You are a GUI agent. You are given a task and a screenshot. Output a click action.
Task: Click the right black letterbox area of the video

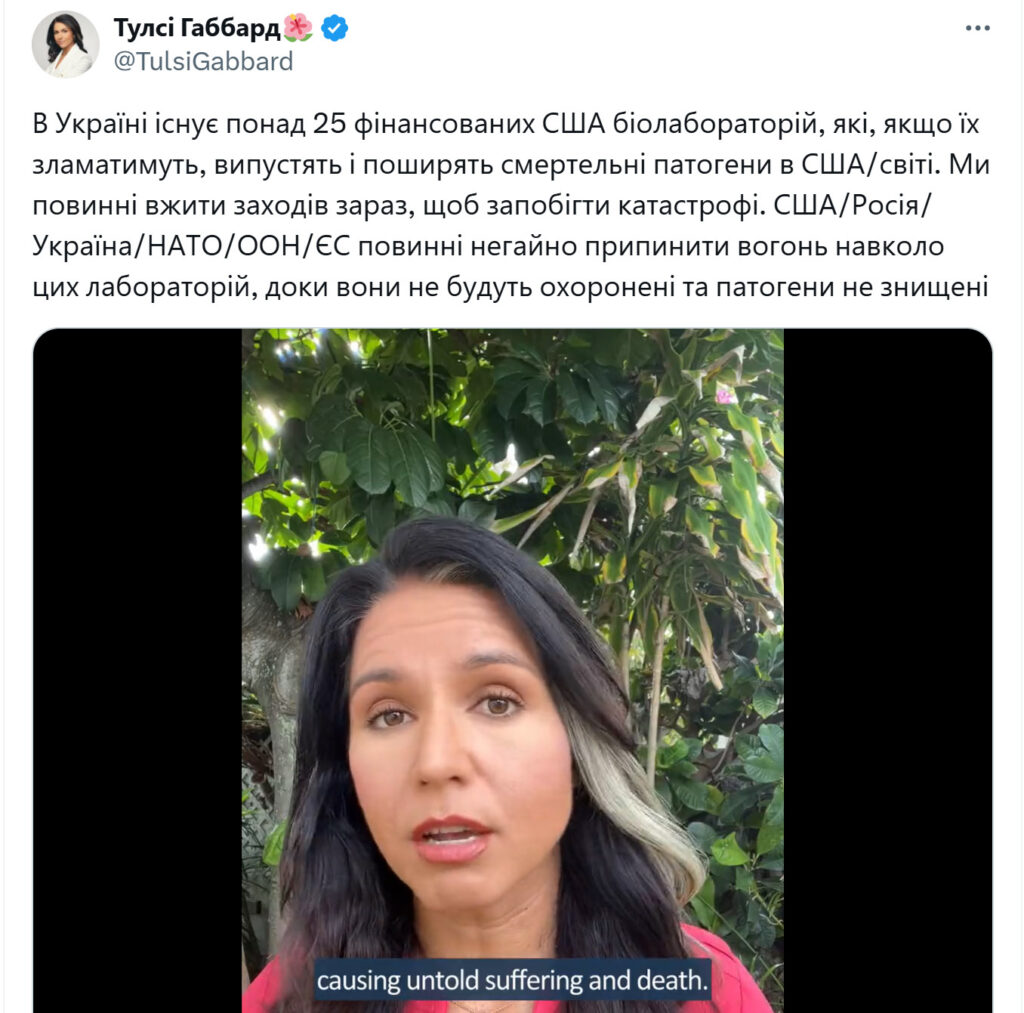point(888,671)
